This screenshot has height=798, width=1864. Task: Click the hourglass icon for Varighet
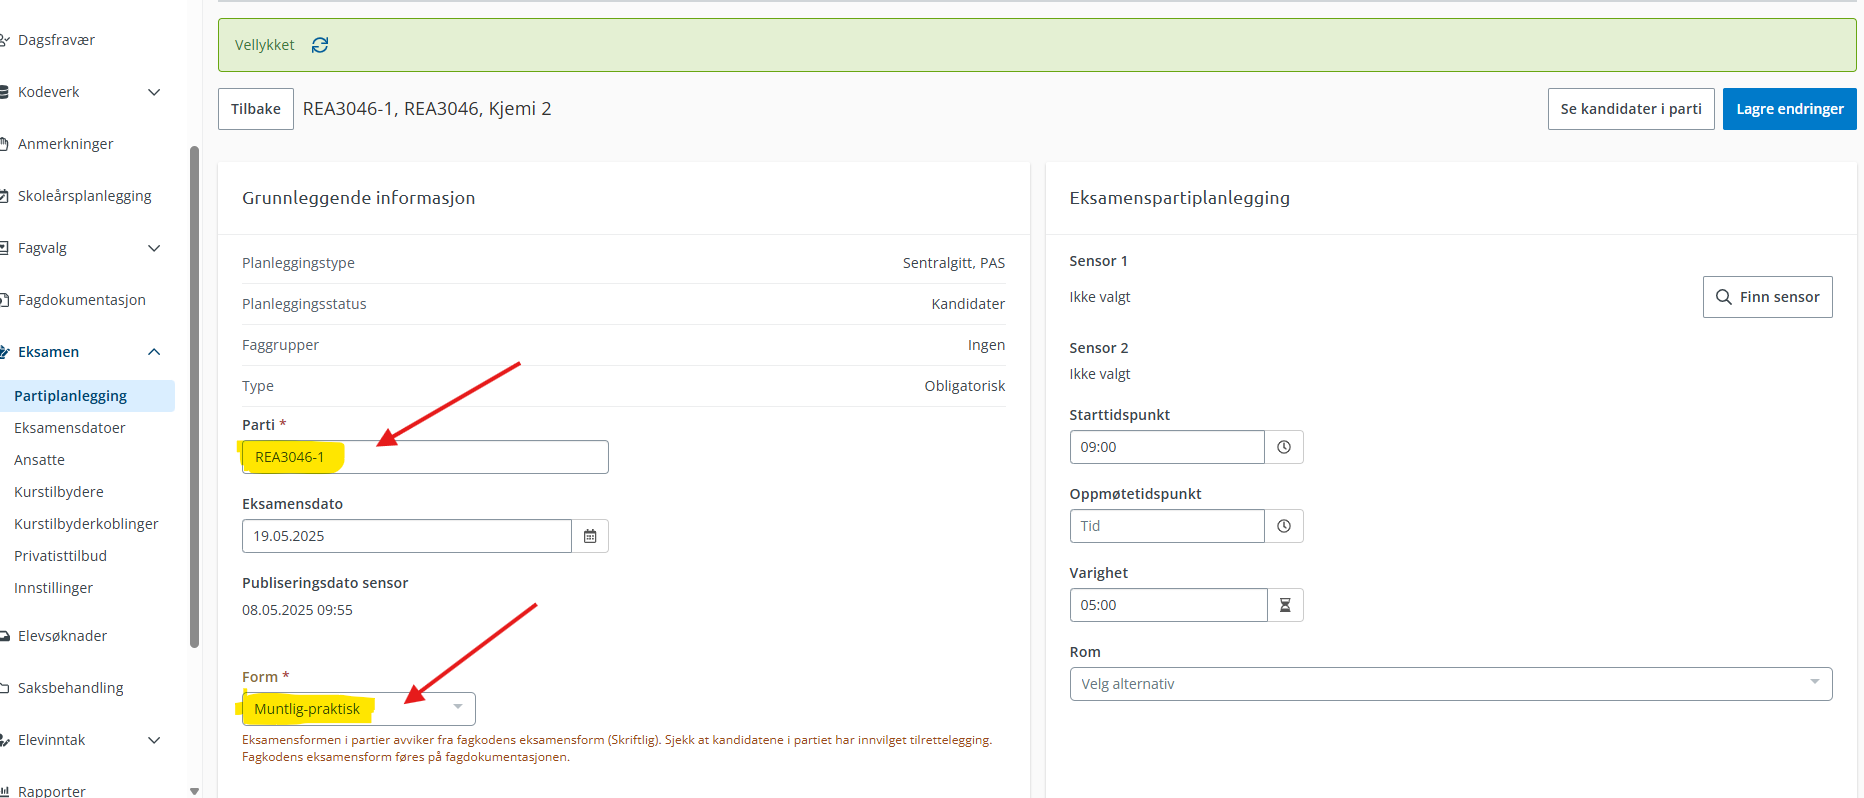coord(1285,605)
